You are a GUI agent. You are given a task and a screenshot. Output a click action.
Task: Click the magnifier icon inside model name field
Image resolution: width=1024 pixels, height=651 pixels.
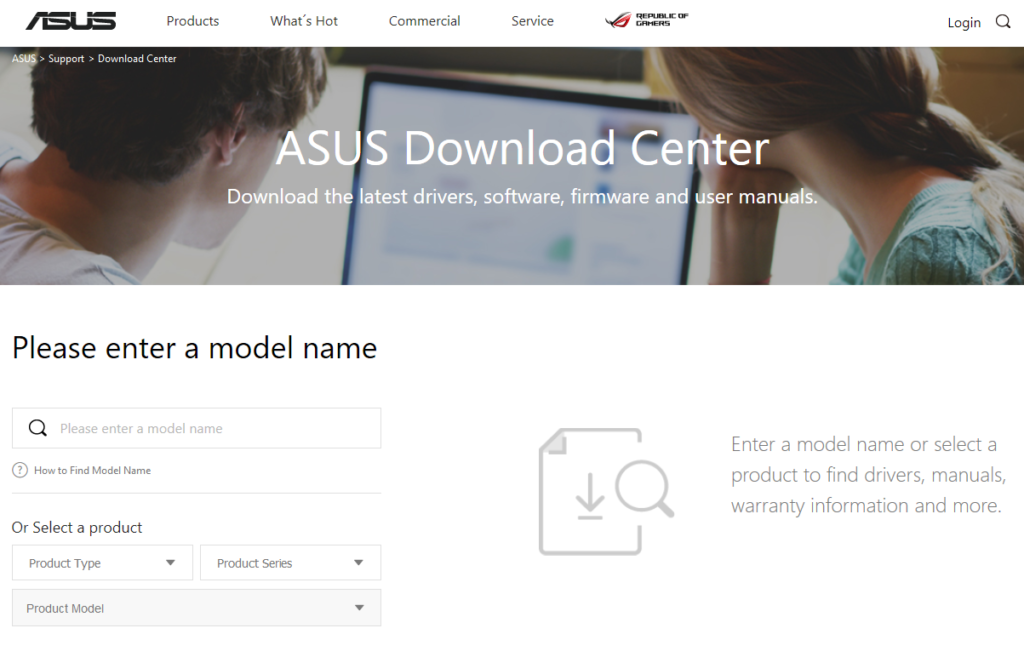[x=38, y=428]
